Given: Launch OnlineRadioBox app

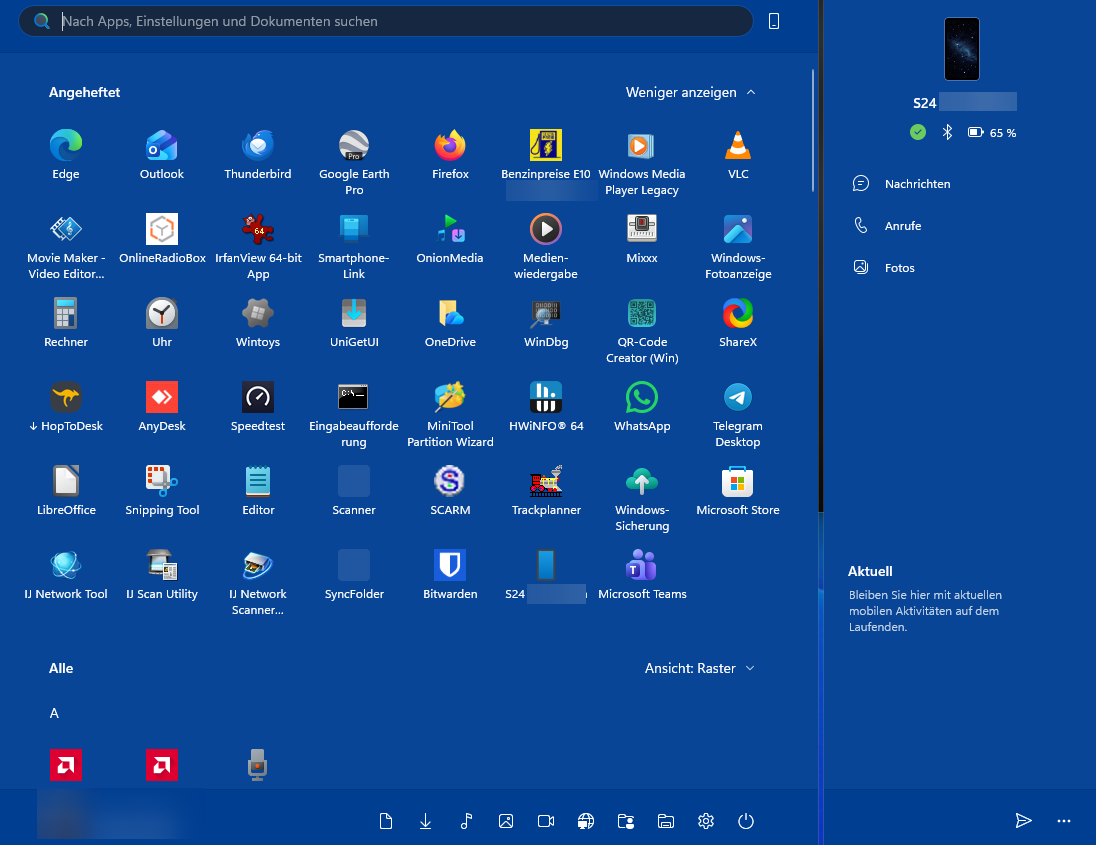Looking at the screenshot, I should click(161, 239).
